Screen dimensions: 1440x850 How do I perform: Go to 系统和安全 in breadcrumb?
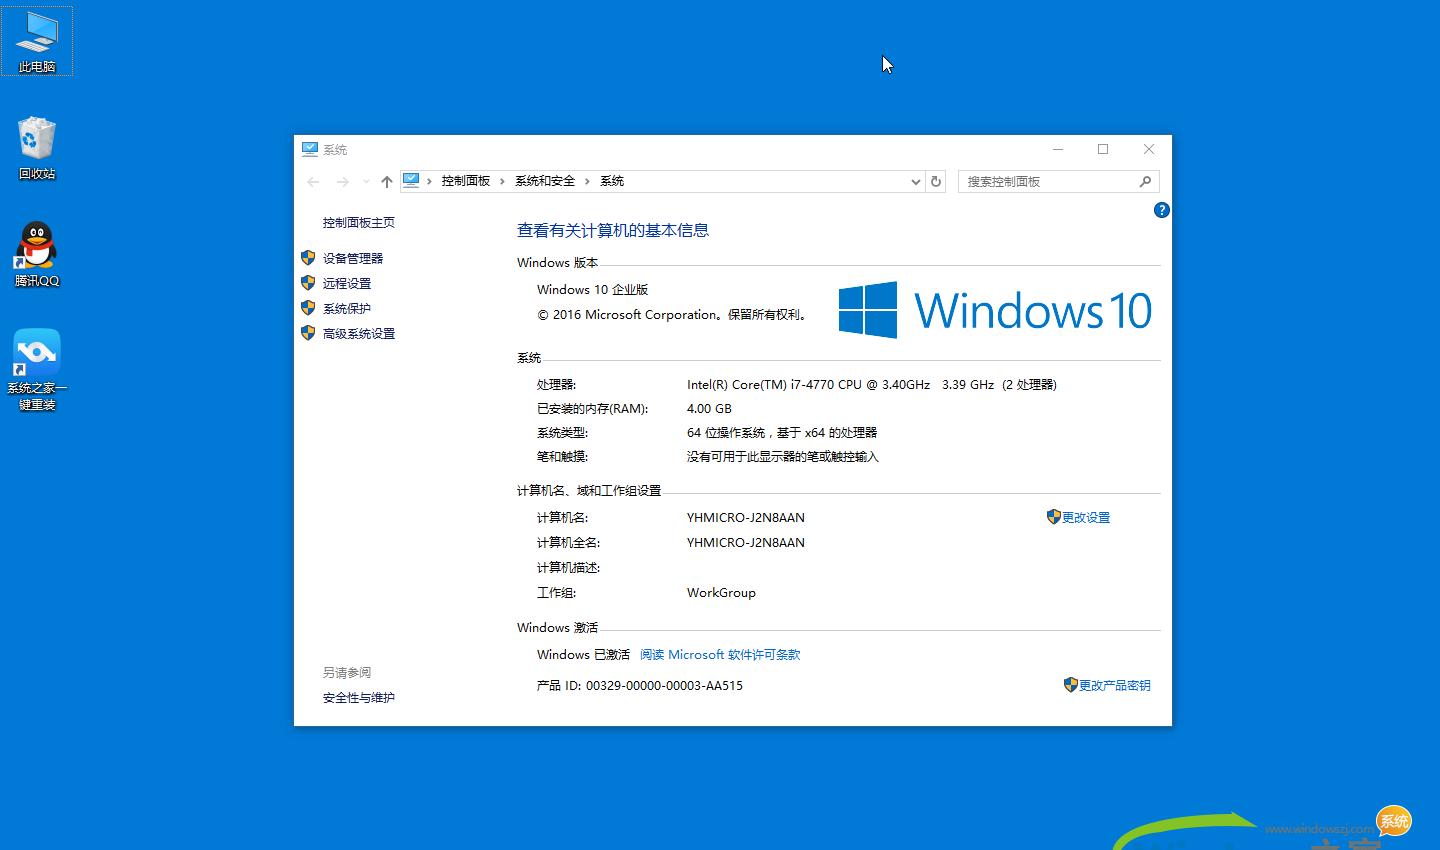pos(545,181)
